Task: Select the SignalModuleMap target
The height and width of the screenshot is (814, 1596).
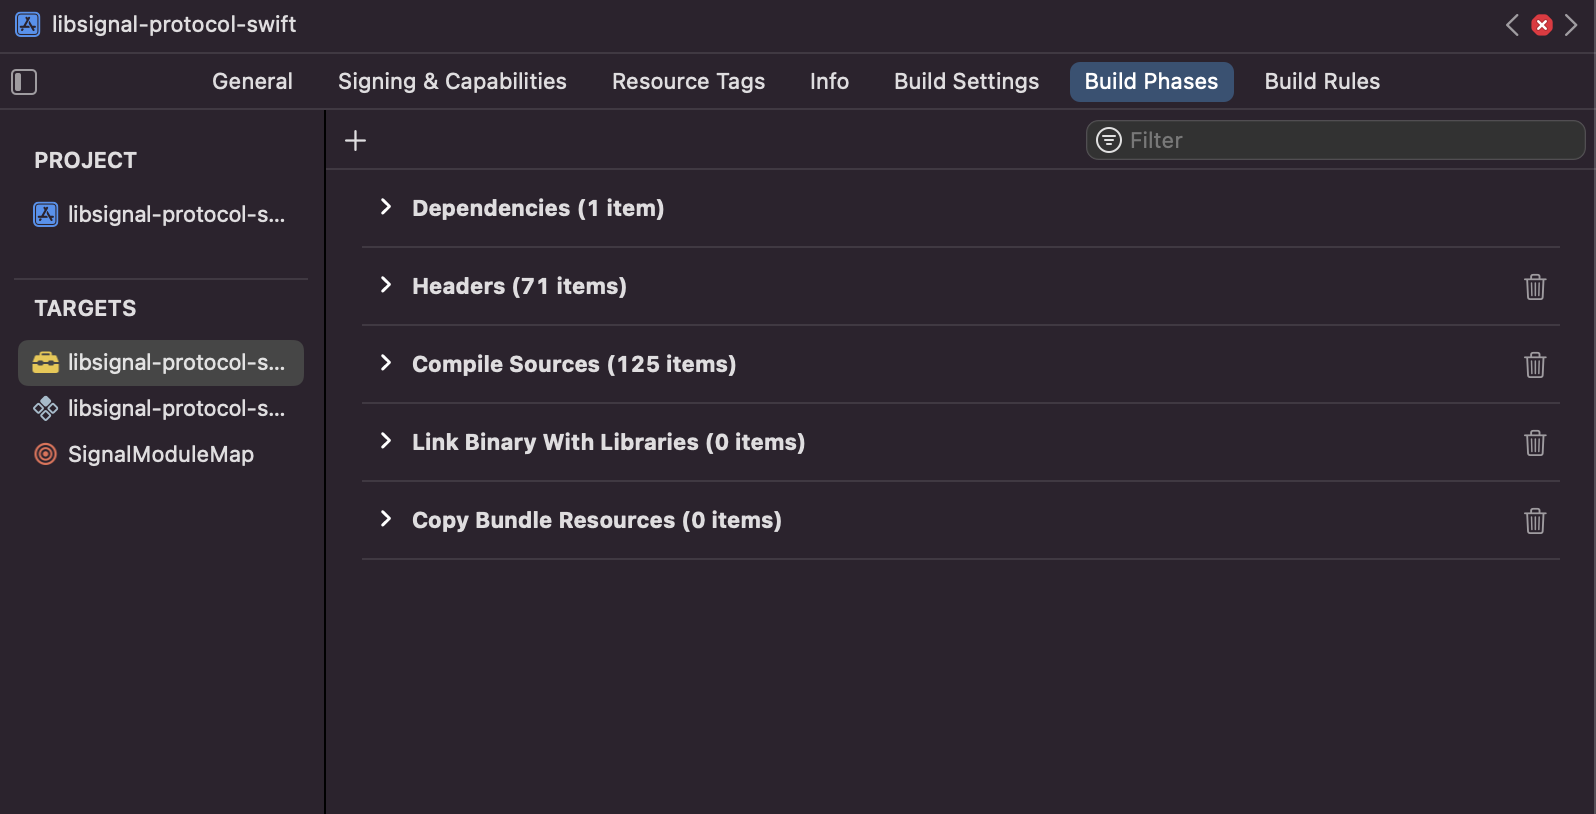Action: (160, 455)
